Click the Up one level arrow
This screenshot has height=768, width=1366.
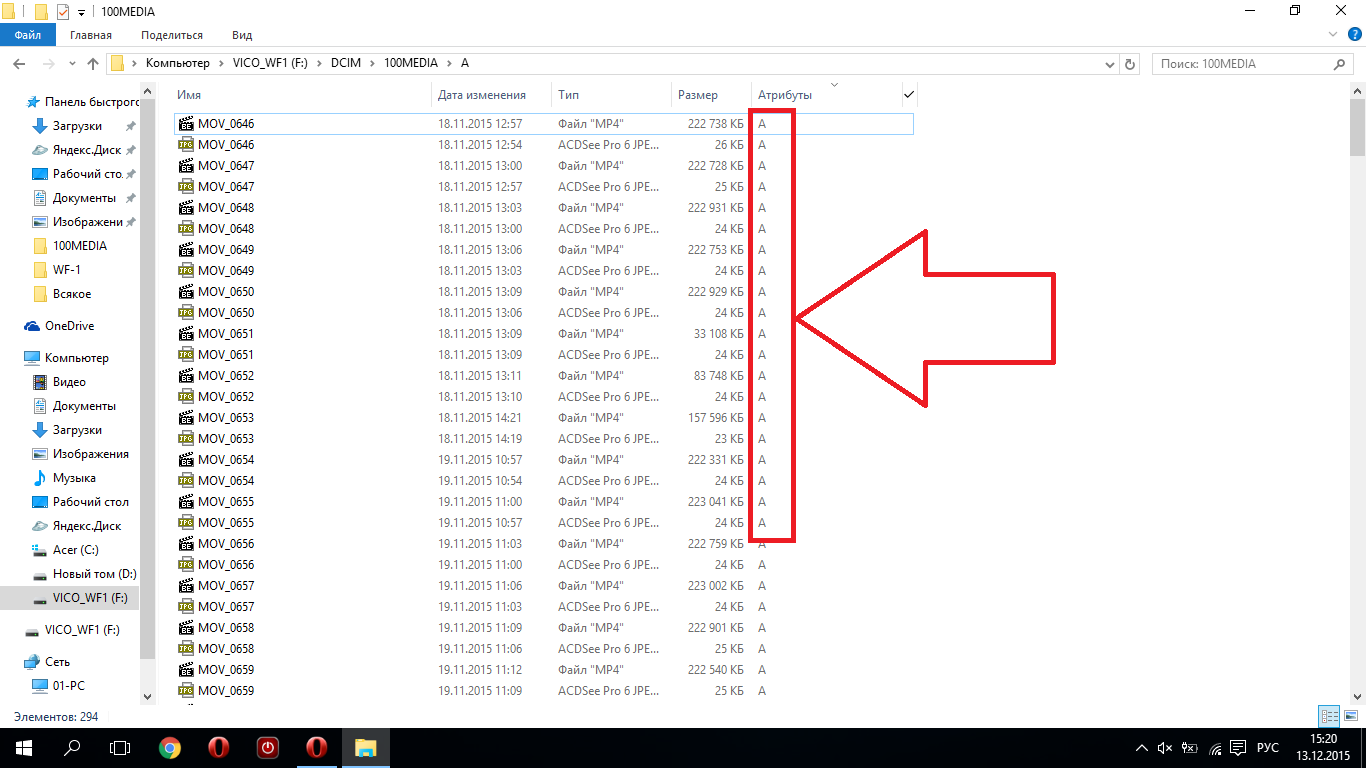[93, 64]
